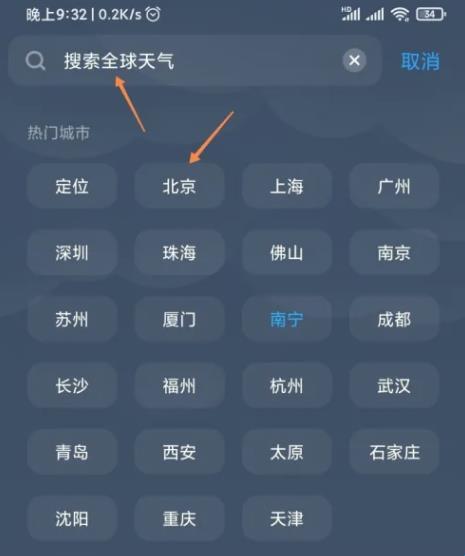Tap the HD signal strength icon
This screenshot has width=465, height=556.
(351, 14)
